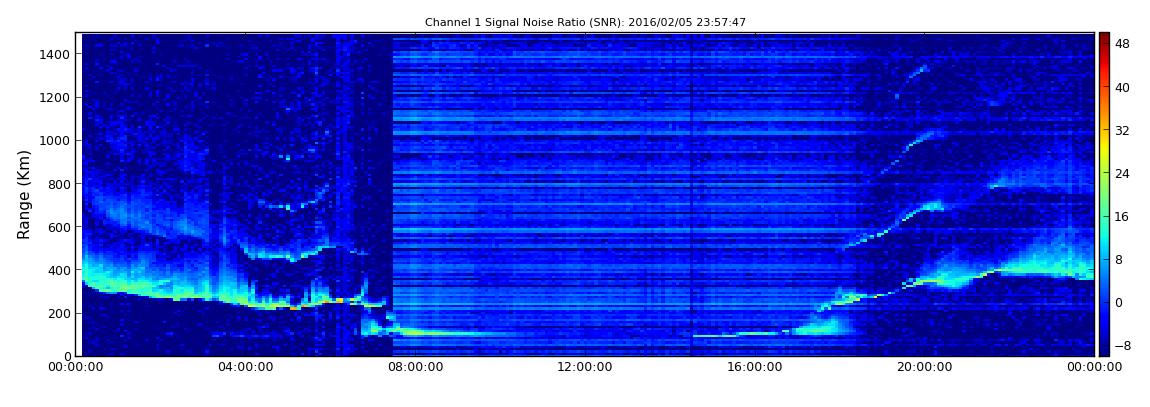Click the 1200 range tick label

pyautogui.click(x=56, y=98)
